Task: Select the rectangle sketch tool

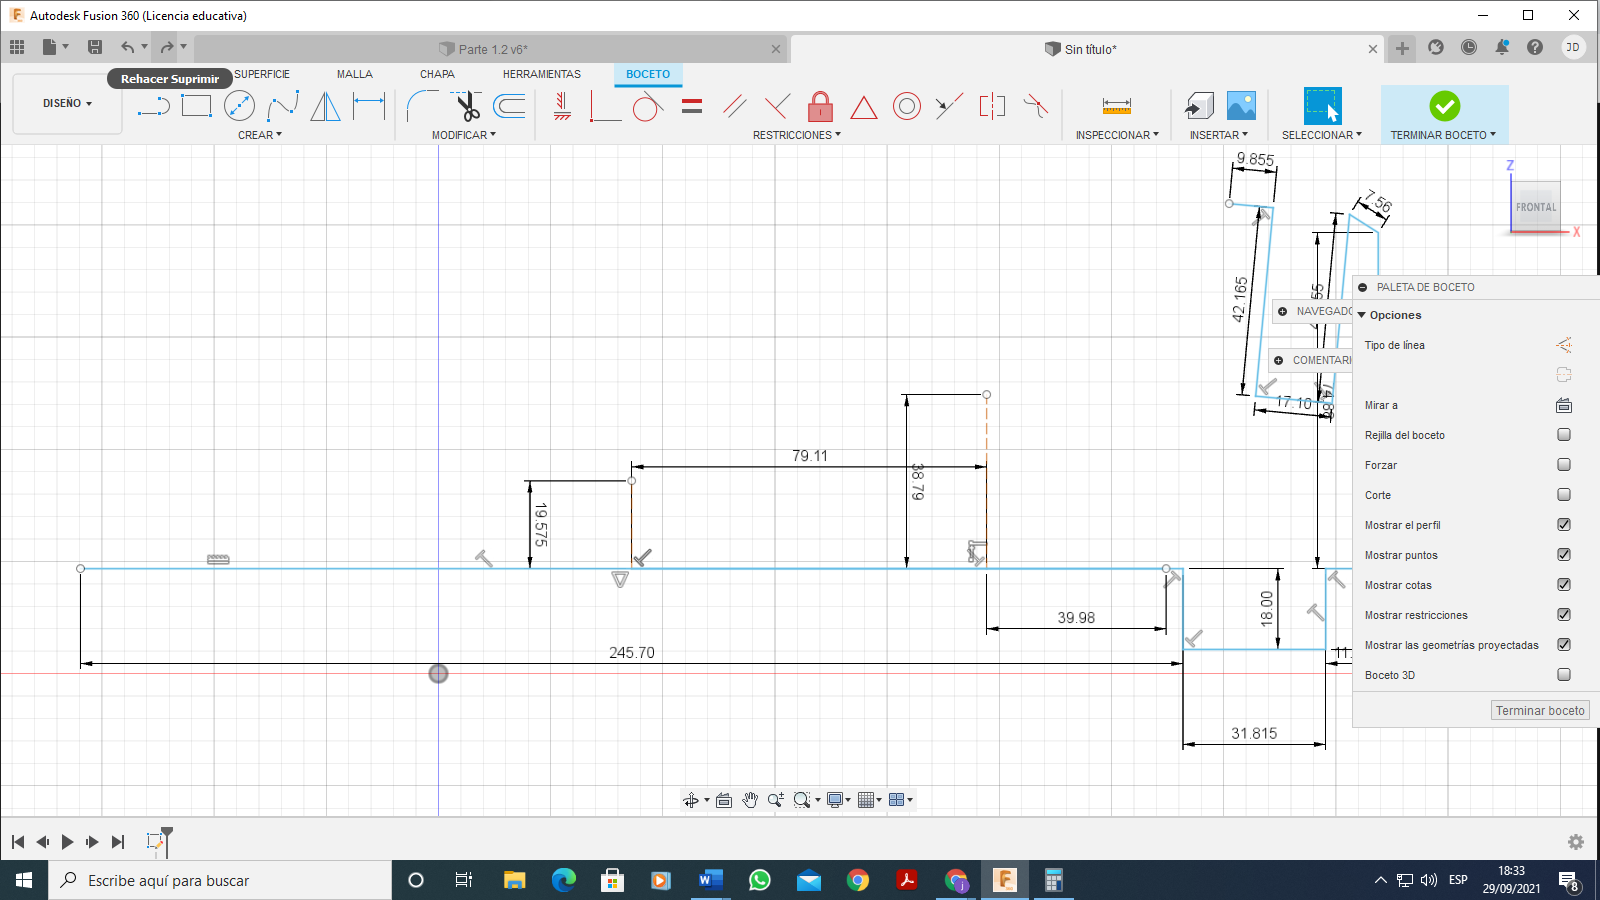Action: click(196, 106)
